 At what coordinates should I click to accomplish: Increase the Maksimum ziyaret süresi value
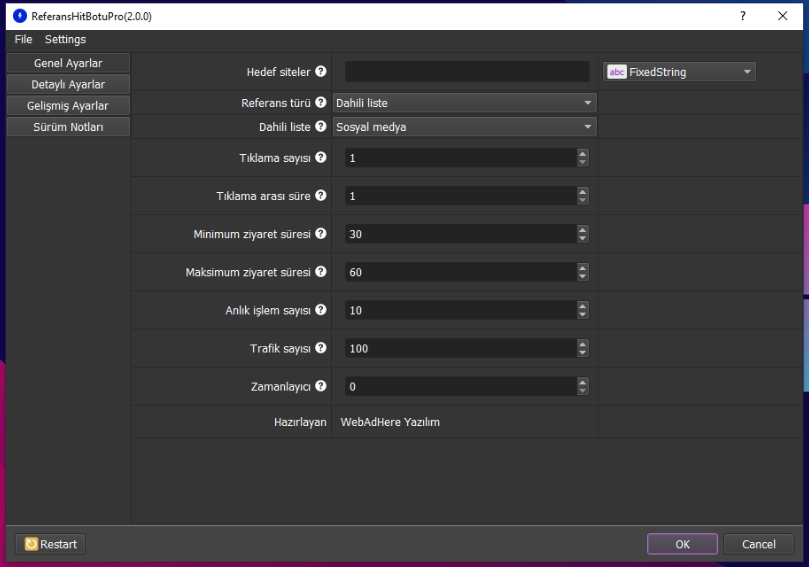583,267
